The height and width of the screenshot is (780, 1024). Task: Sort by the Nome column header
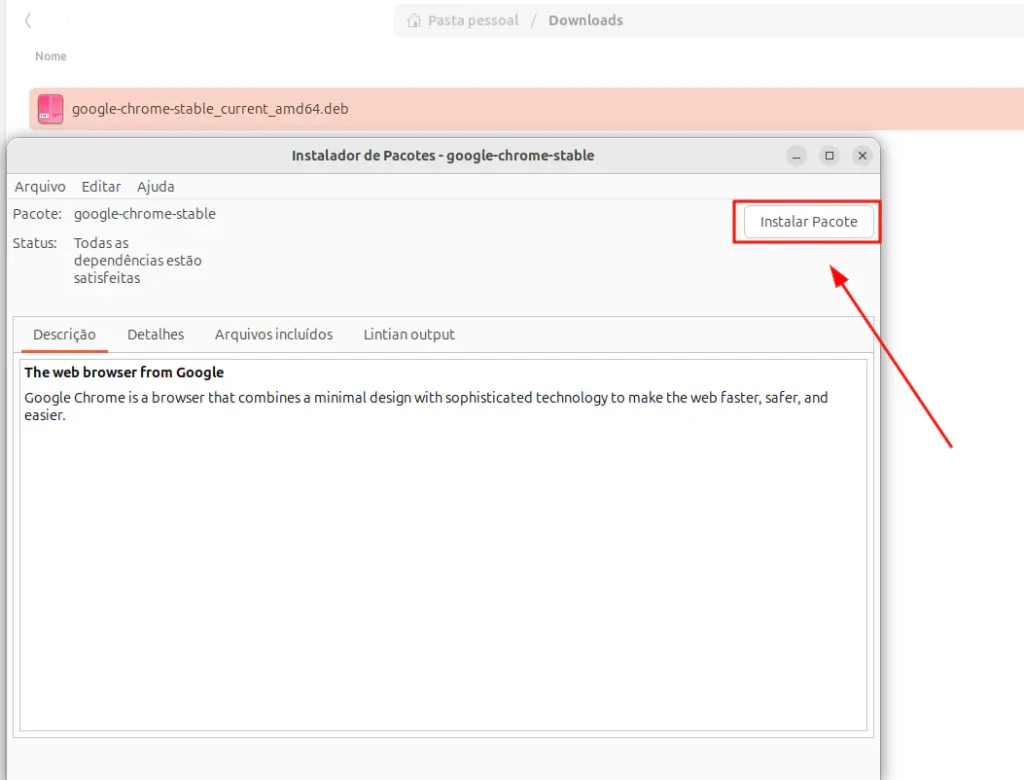pyautogui.click(x=51, y=56)
